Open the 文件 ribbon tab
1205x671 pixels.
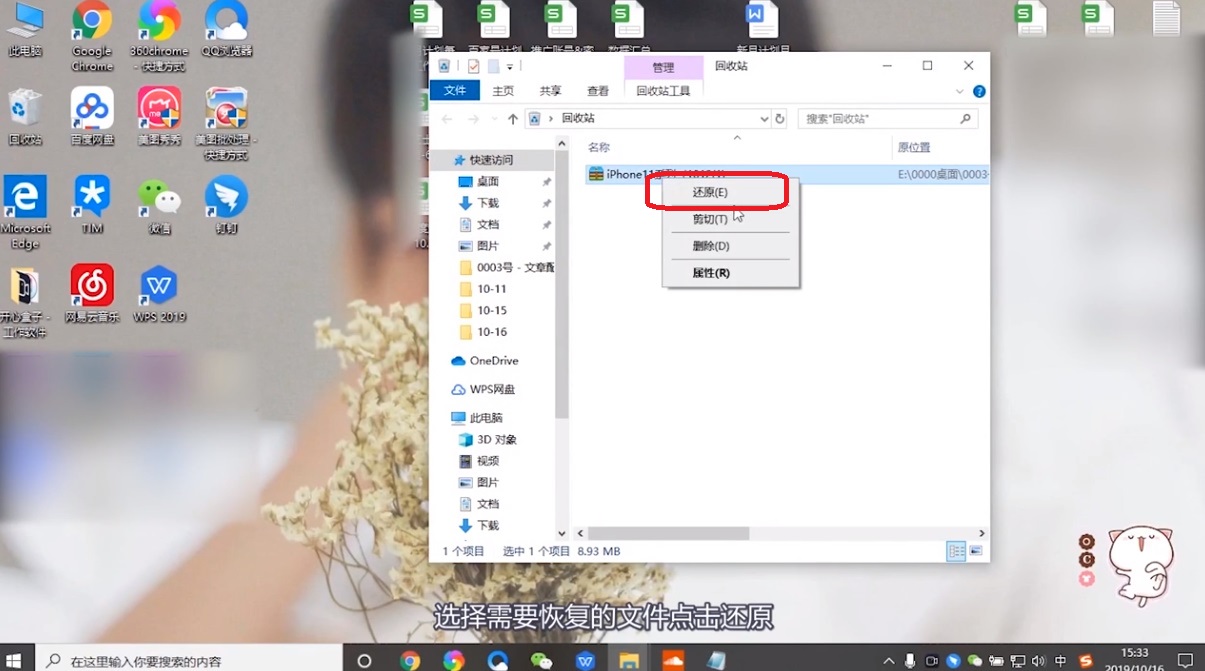pyautogui.click(x=455, y=91)
